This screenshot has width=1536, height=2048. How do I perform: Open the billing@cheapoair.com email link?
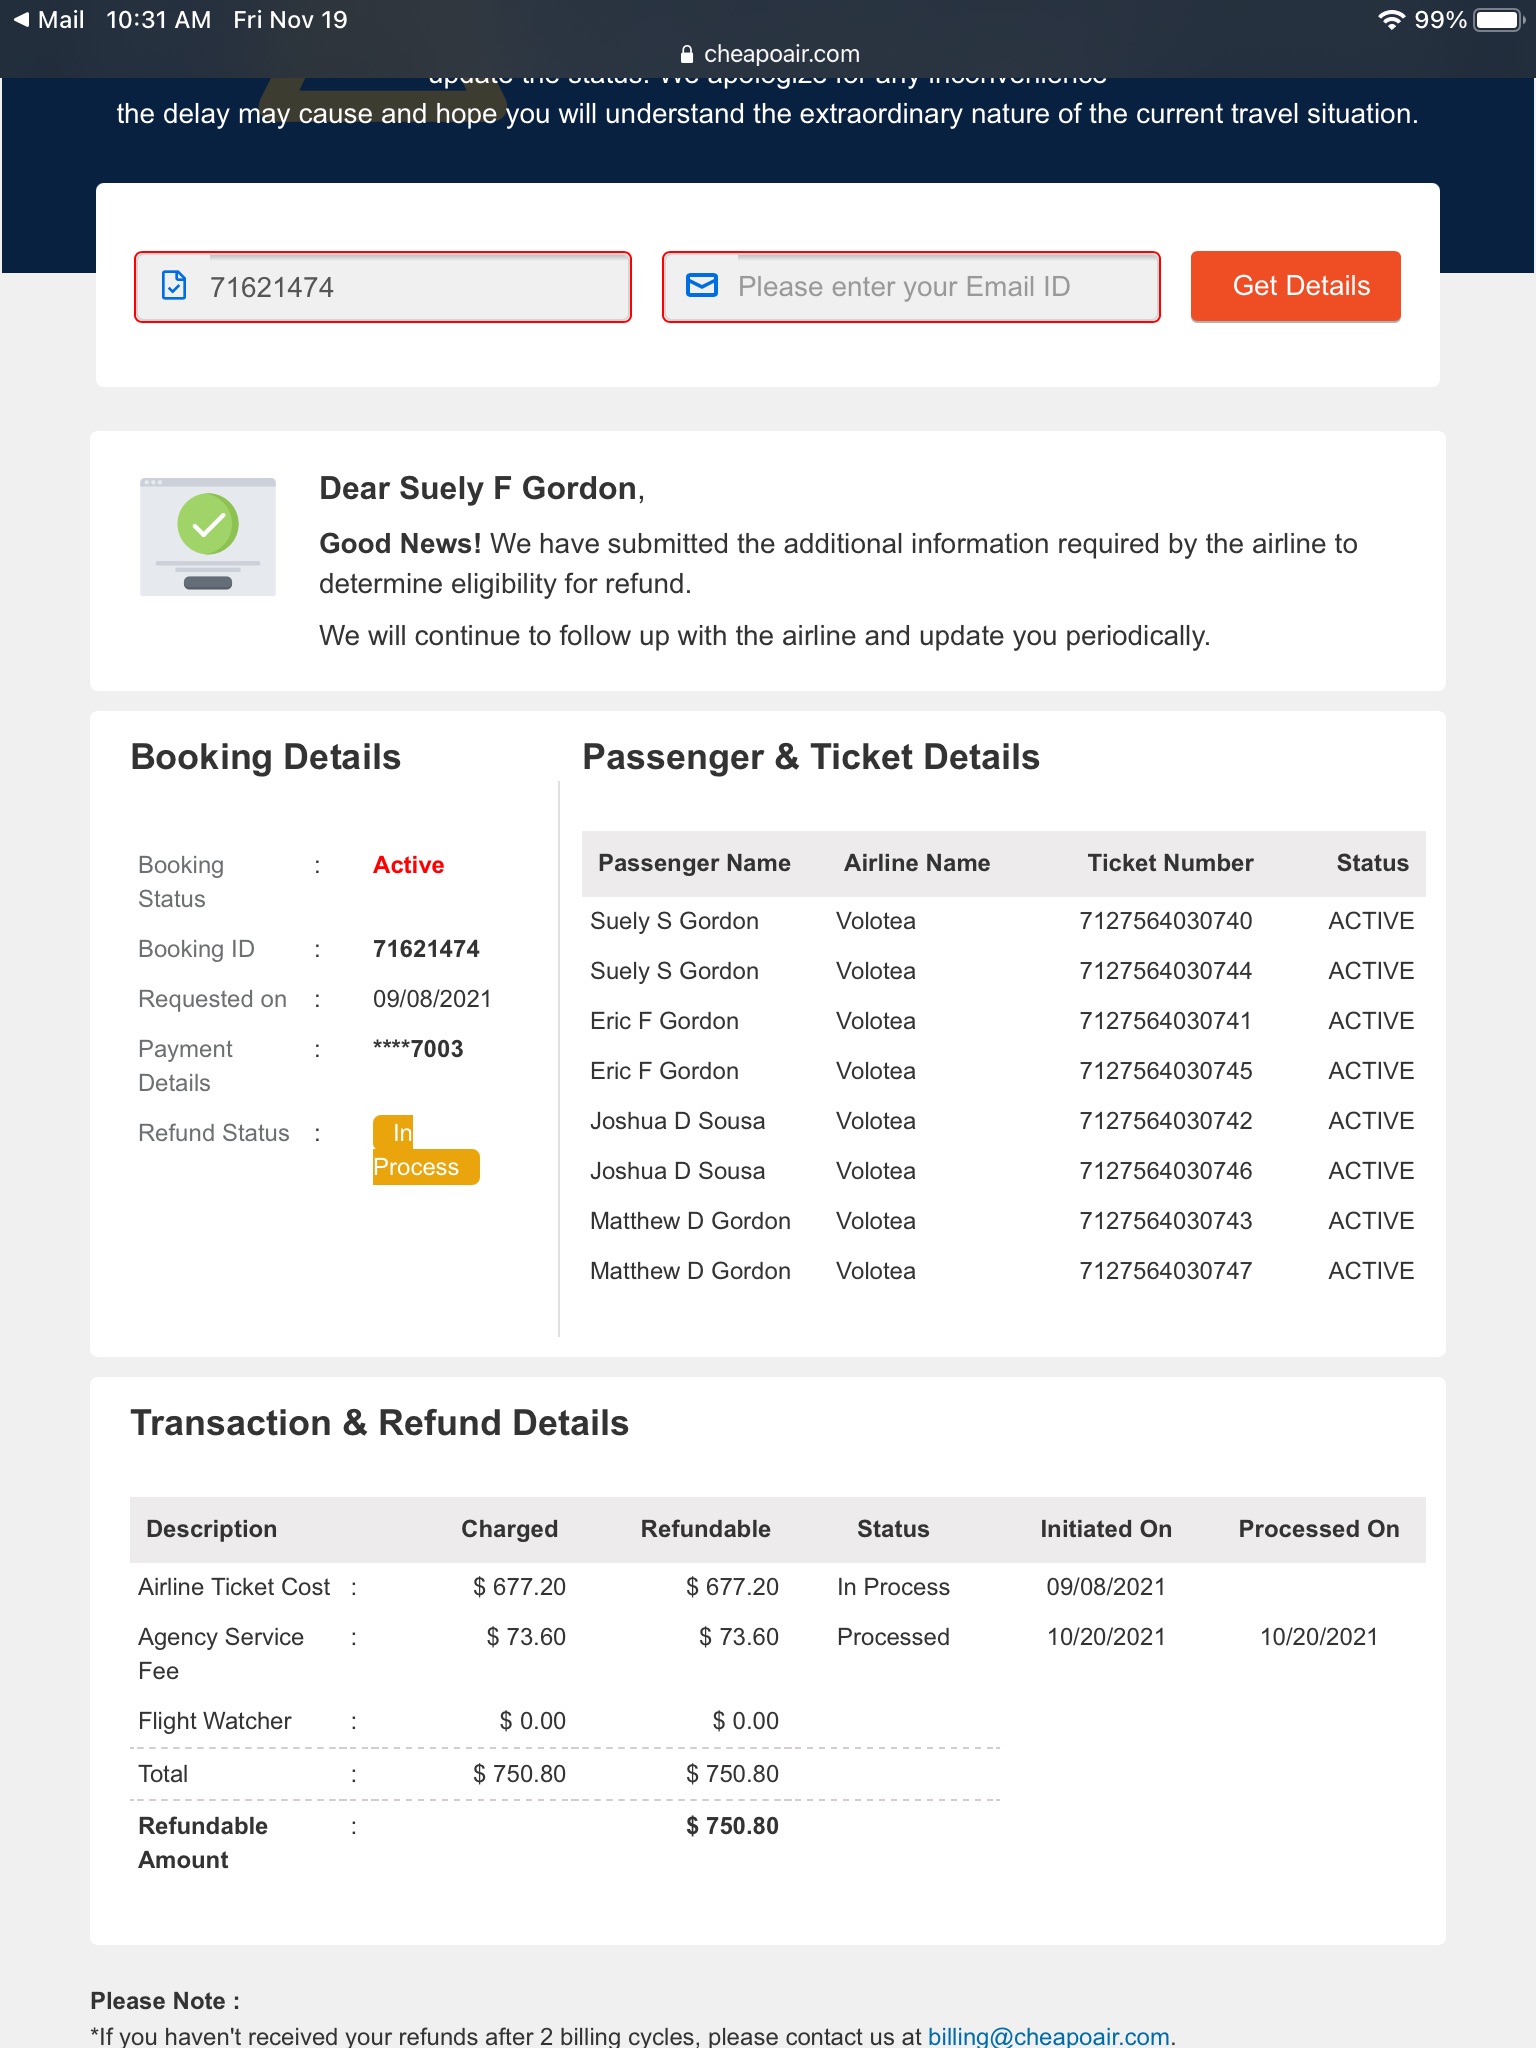pyautogui.click(x=1048, y=2036)
